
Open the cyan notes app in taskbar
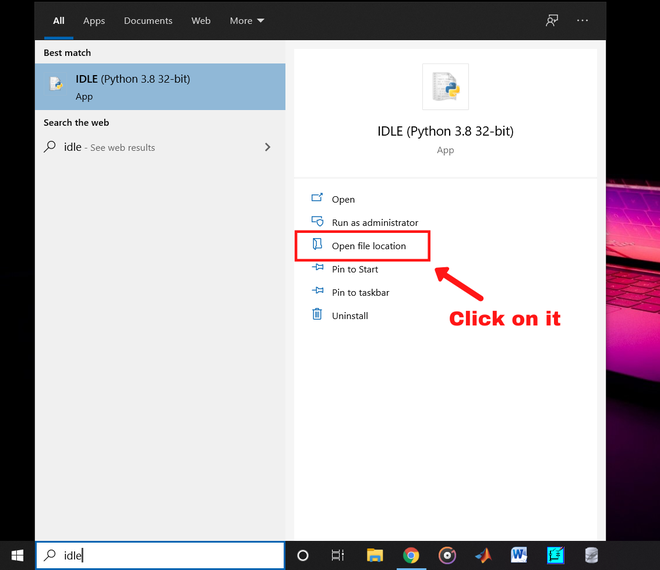click(555, 555)
